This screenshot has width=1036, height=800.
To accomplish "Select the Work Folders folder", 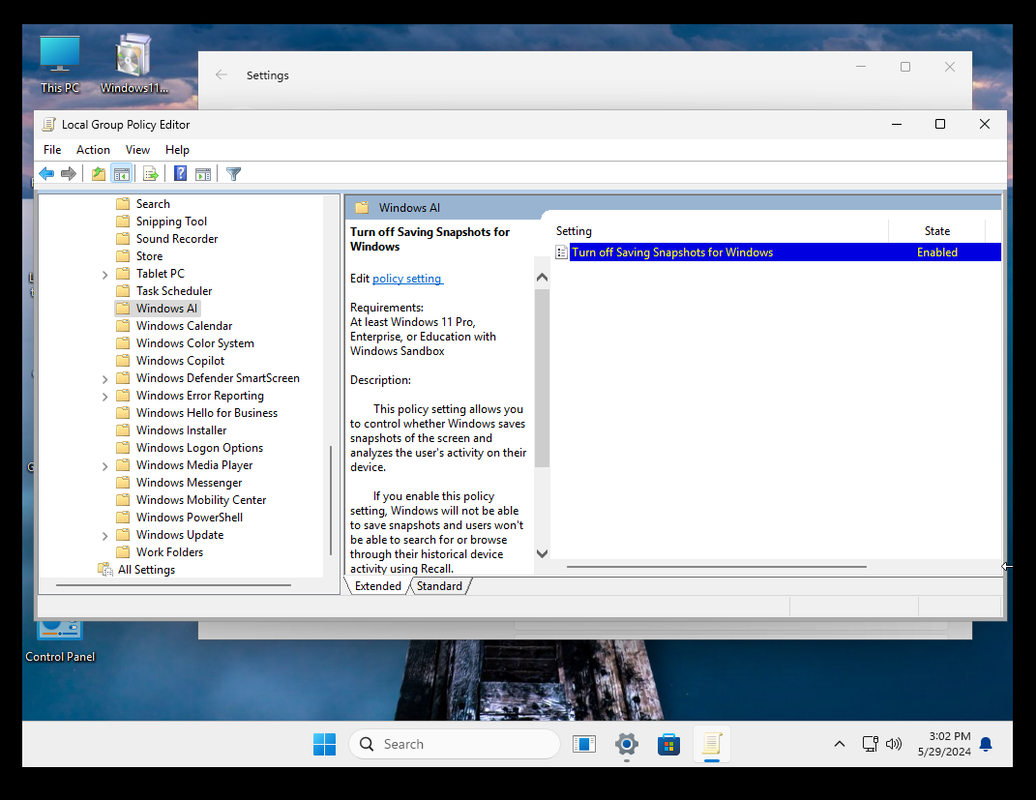I will click(x=160, y=552).
